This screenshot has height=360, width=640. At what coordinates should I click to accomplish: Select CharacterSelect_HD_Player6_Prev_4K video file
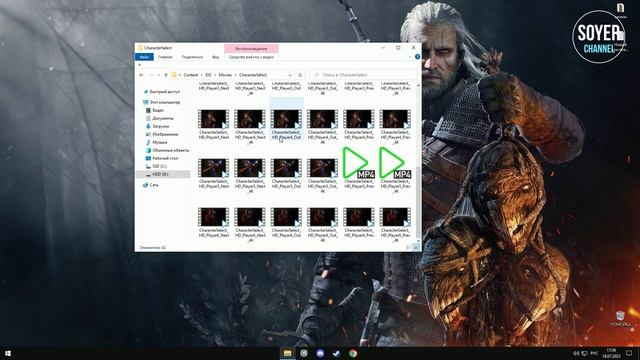(x=395, y=224)
